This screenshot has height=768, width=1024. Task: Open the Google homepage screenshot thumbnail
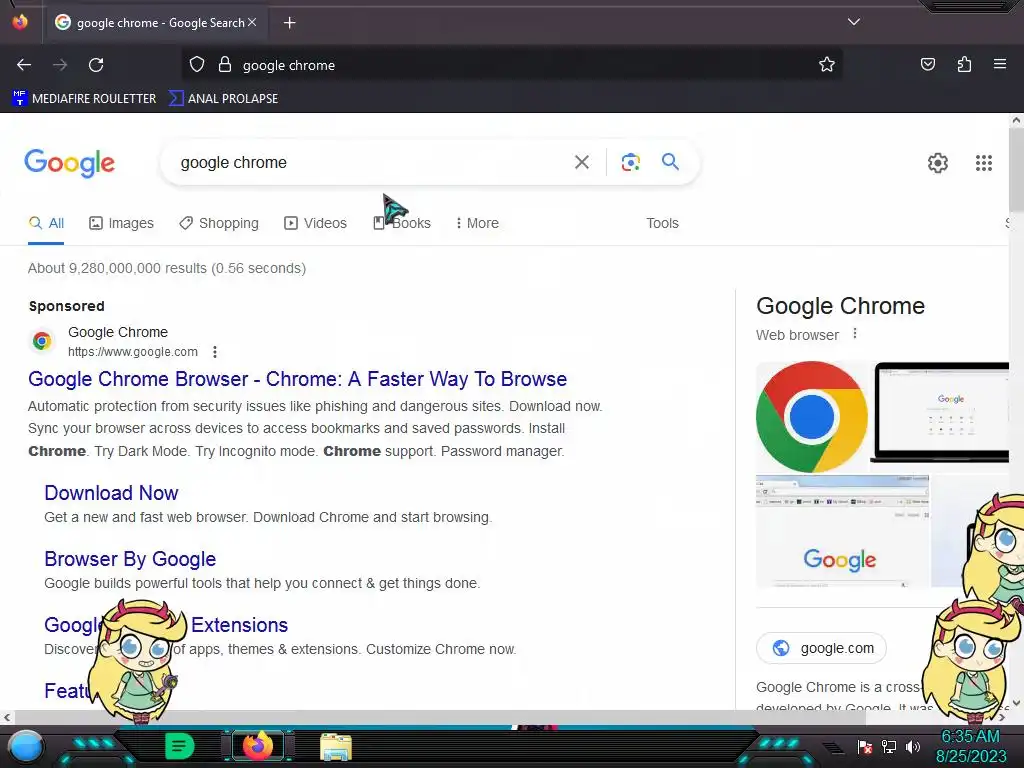842,531
